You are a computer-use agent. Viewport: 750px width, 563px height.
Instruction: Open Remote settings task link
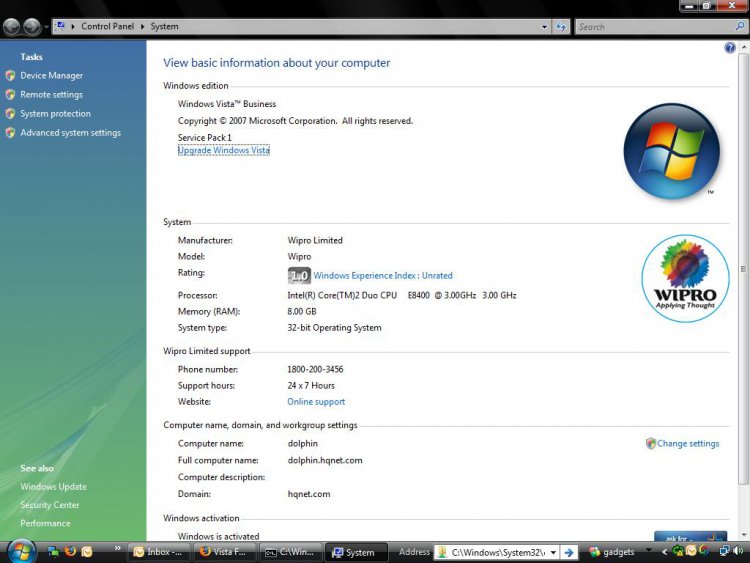point(51,95)
